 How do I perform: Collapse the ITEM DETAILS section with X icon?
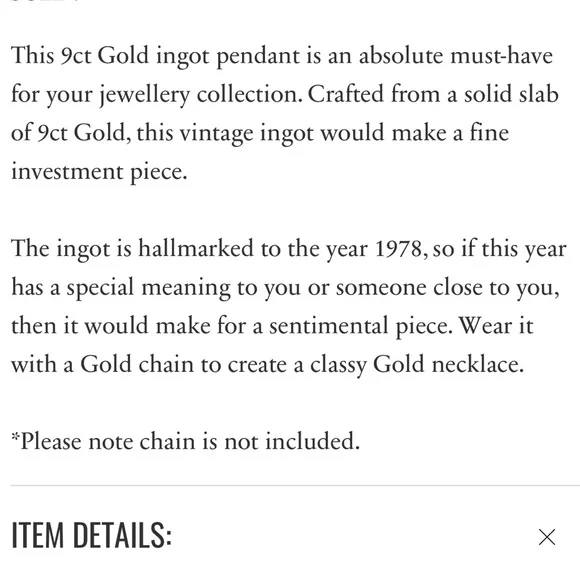point(547,537)
